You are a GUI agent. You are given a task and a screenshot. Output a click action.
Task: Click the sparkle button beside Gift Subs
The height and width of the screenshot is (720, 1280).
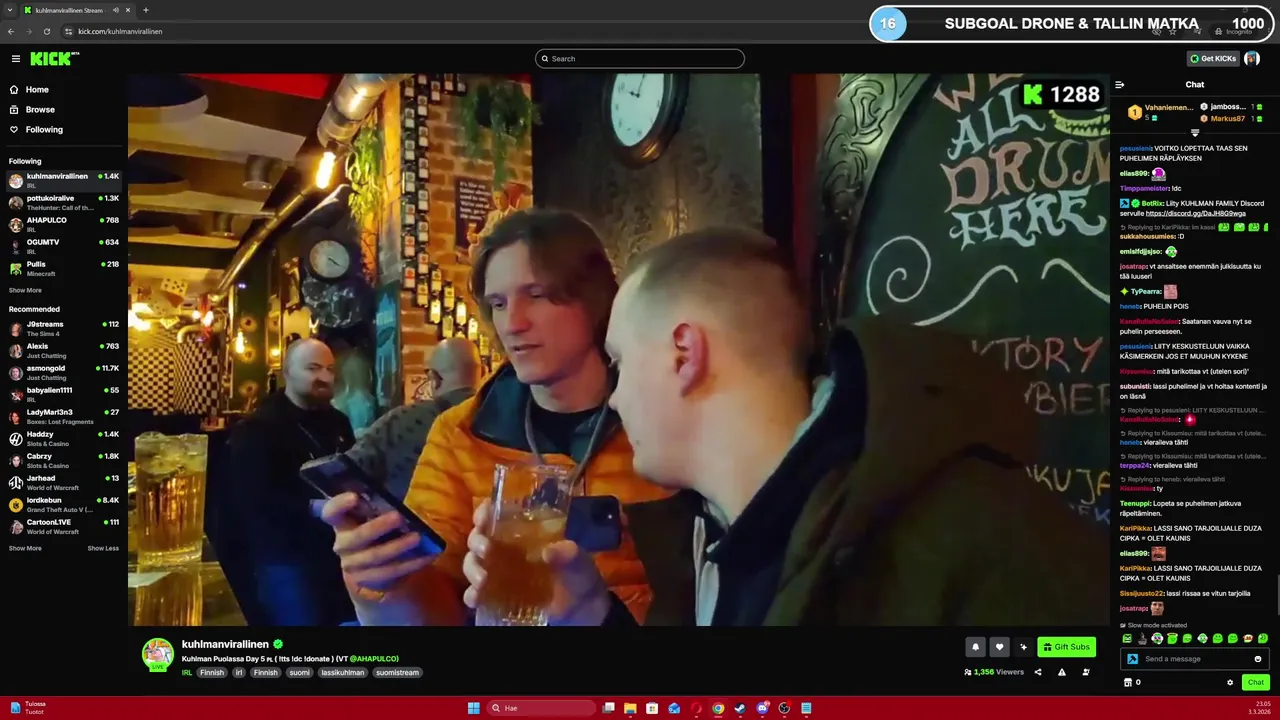tap(1023, 647)
